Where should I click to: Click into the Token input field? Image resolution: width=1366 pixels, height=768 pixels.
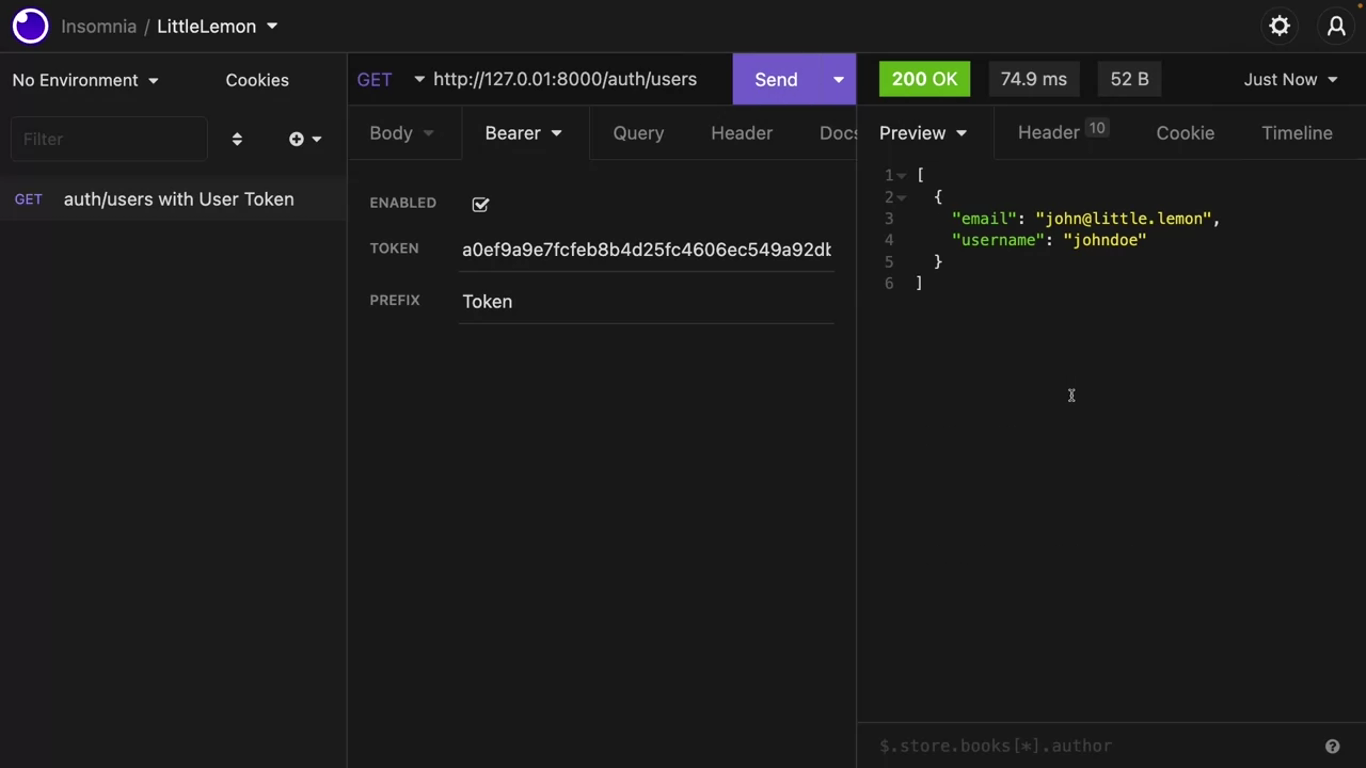[x=646, y=250]
